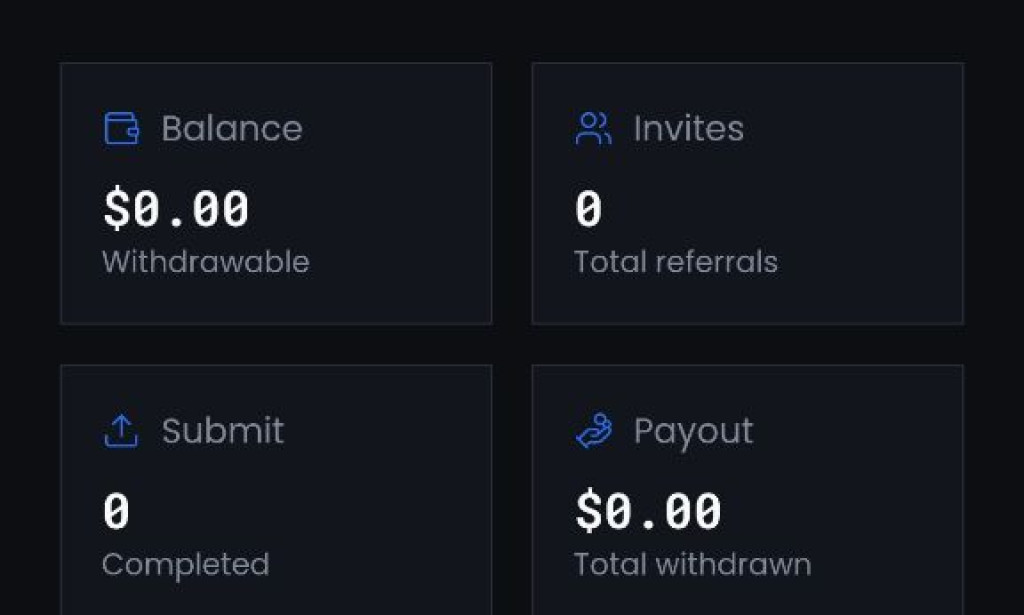Select the completed submissions count of 0

[x=117, y=510]
